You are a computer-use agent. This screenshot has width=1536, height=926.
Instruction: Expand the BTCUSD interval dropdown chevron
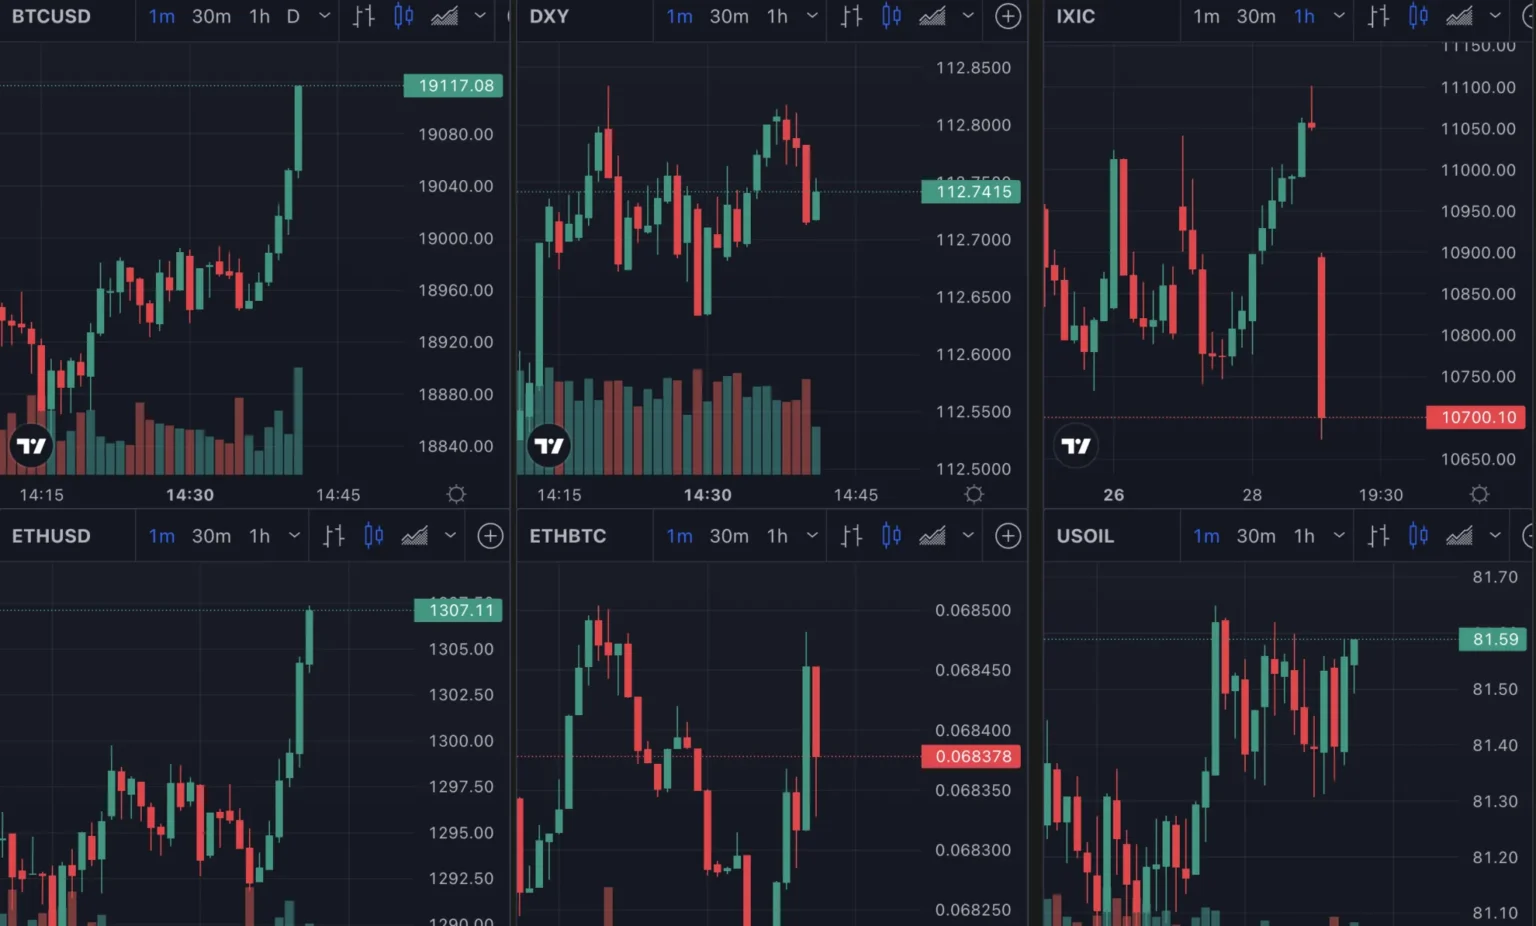click(324, 16)
